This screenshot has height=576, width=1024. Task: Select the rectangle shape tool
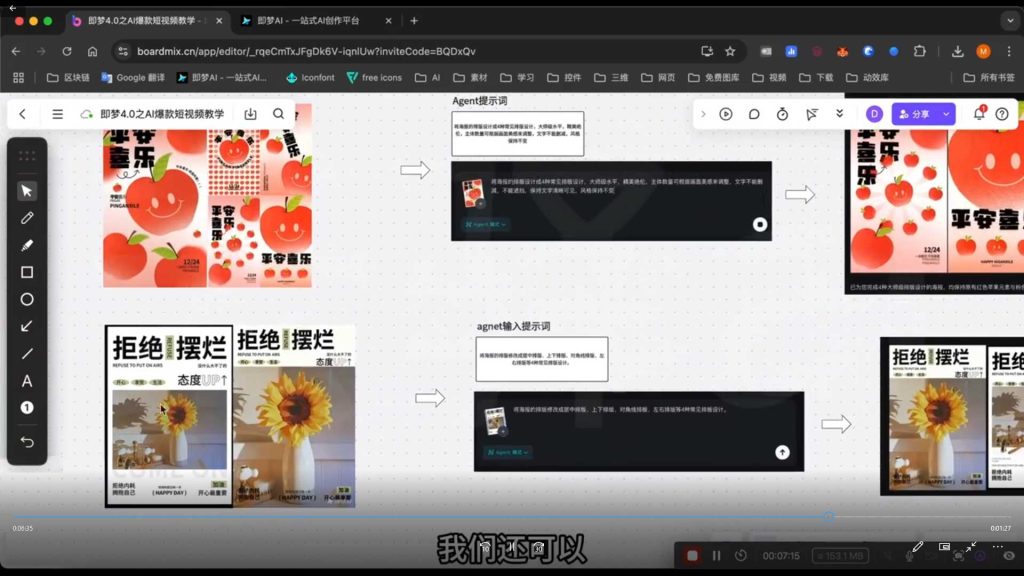(x=27, y=271)
